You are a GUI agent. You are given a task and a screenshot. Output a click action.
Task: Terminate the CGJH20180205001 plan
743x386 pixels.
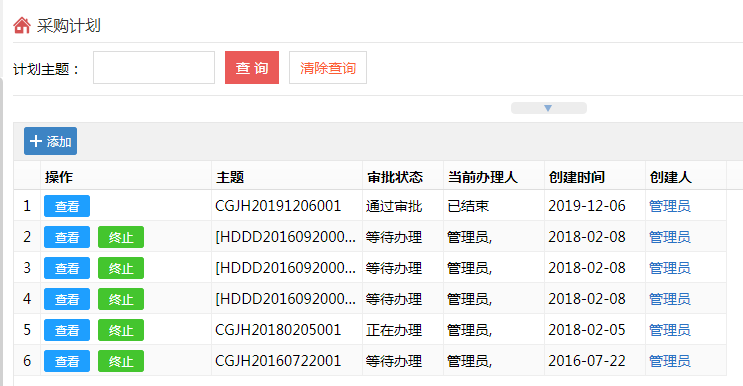coord(121,330)
